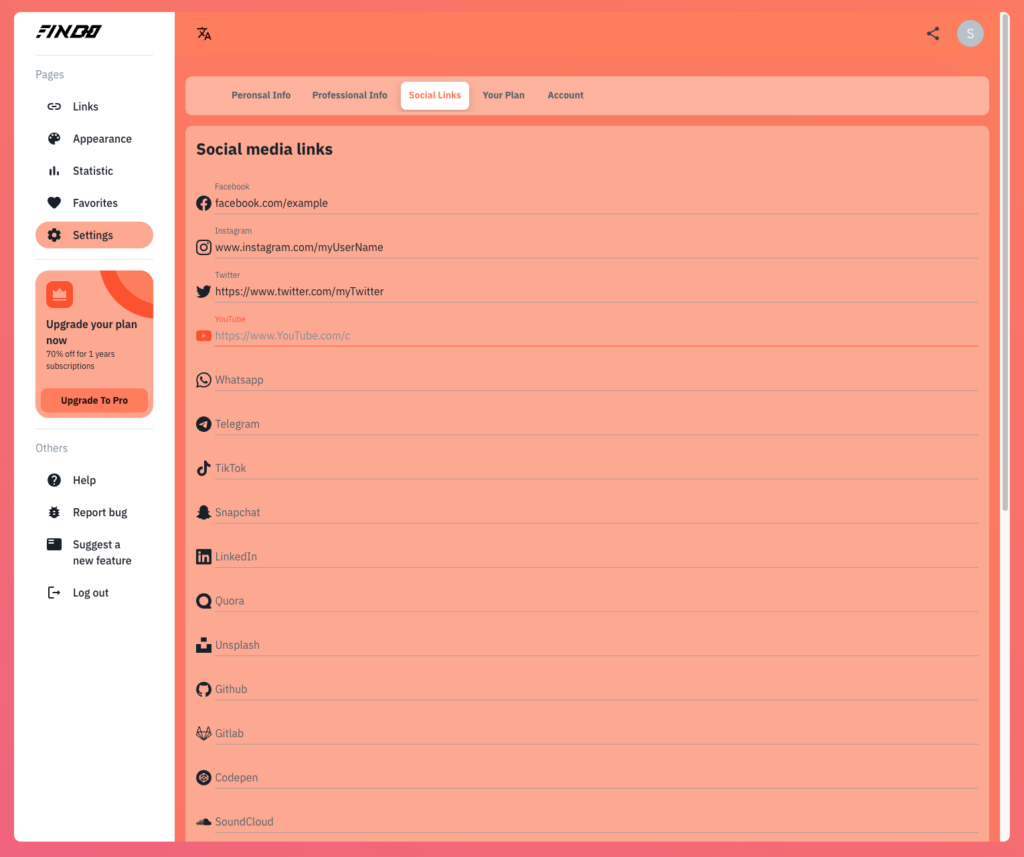Viewport: 1024px width, 857px height.
Task: Click Log out in sidebar
Action: (94, 592)
